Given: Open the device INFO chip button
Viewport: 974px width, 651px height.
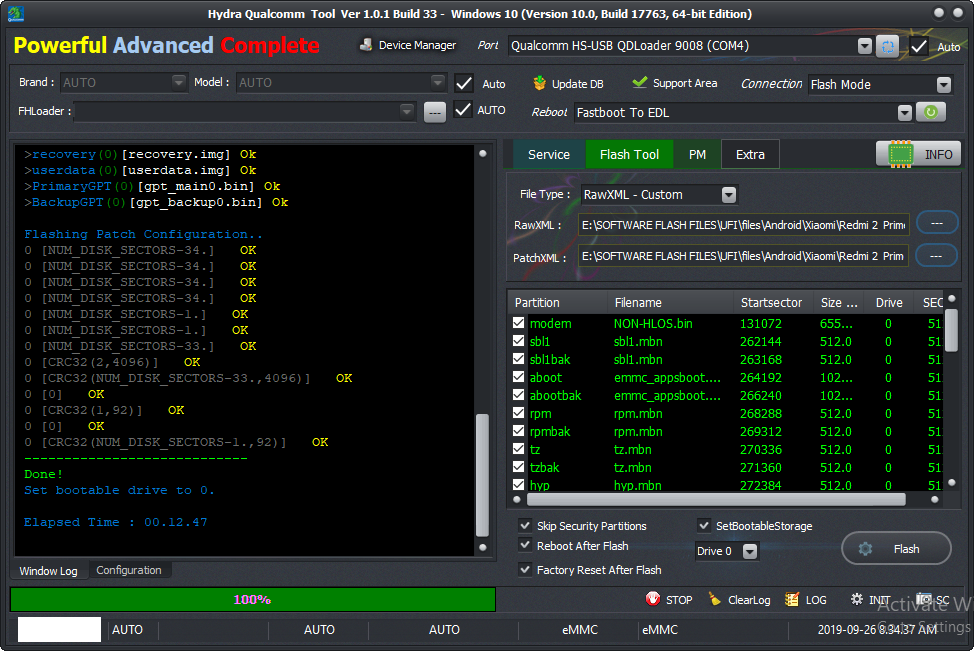Looking at the screenshot, I should pos(918,154).
